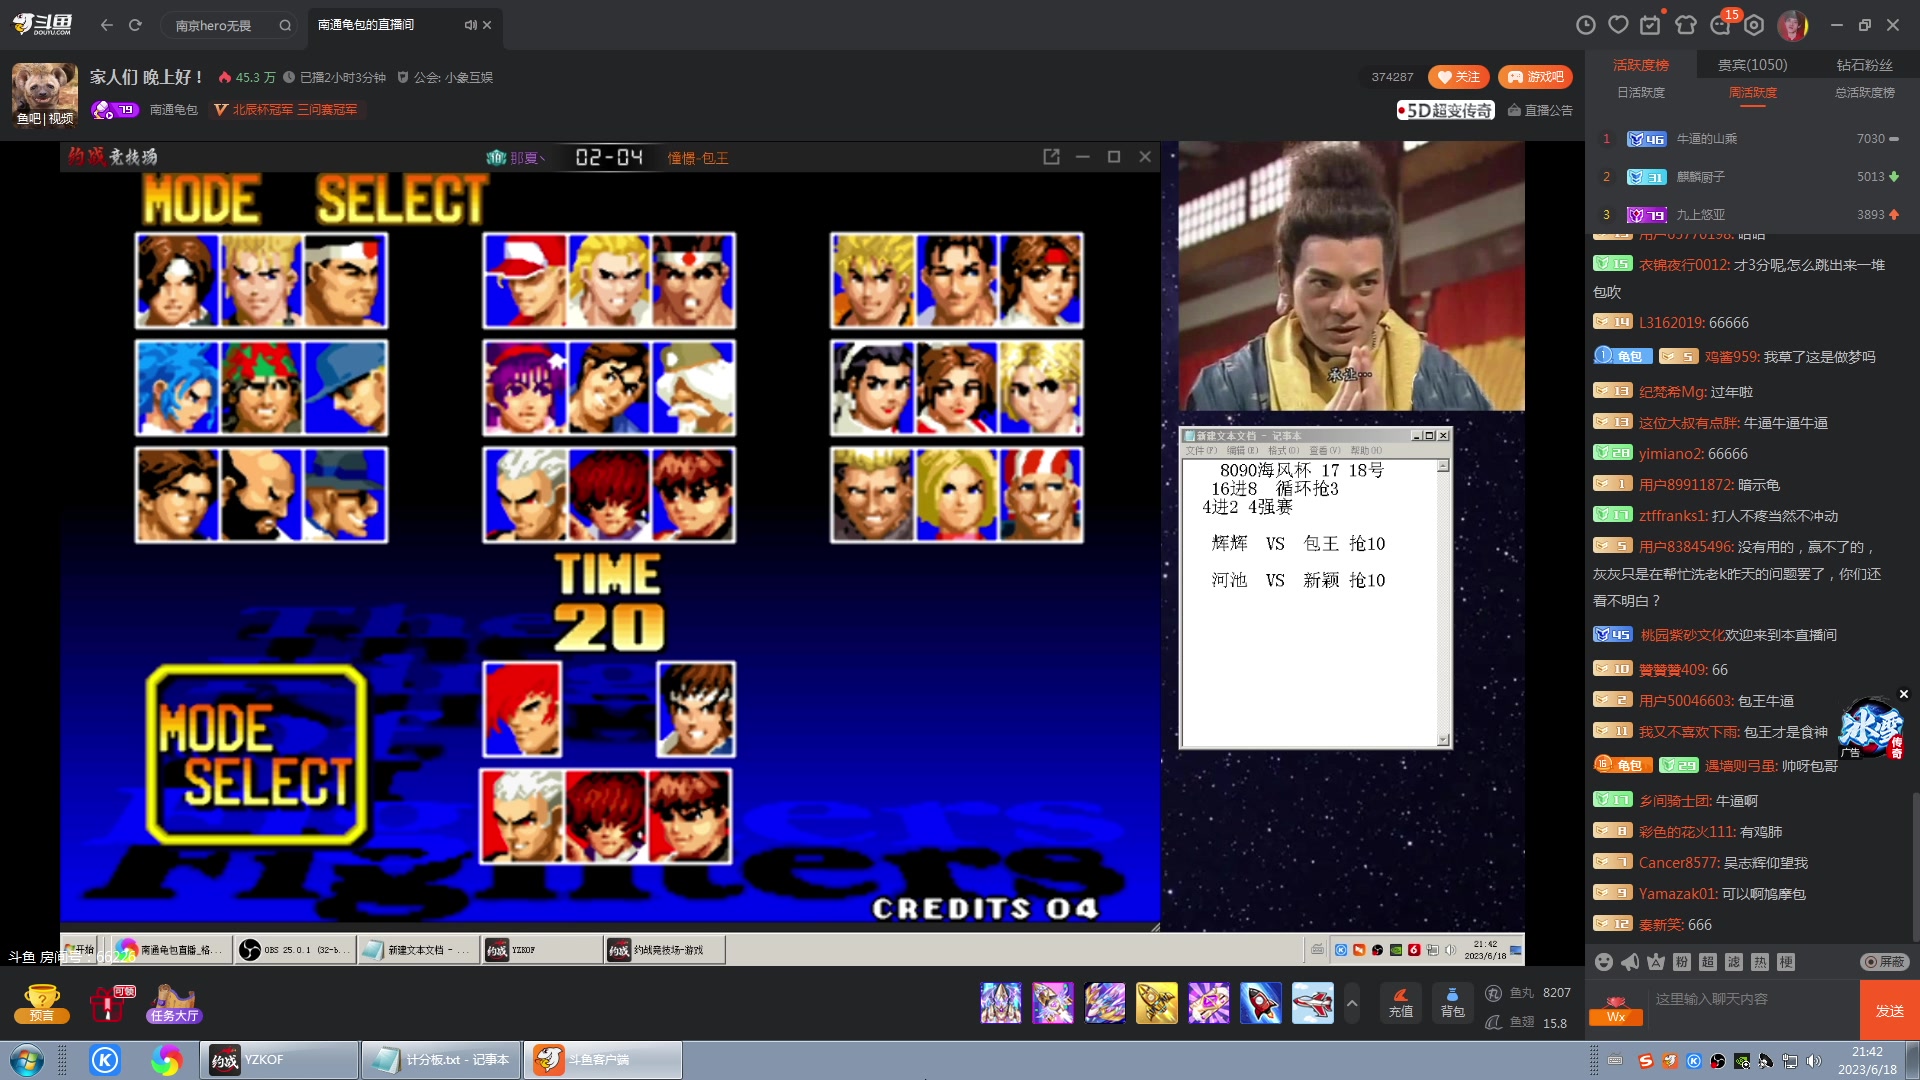This screenshot has width=1920, height=1080.
Task: Open emoji picker in chat toolbar
Action: [x=1604, y=962]
